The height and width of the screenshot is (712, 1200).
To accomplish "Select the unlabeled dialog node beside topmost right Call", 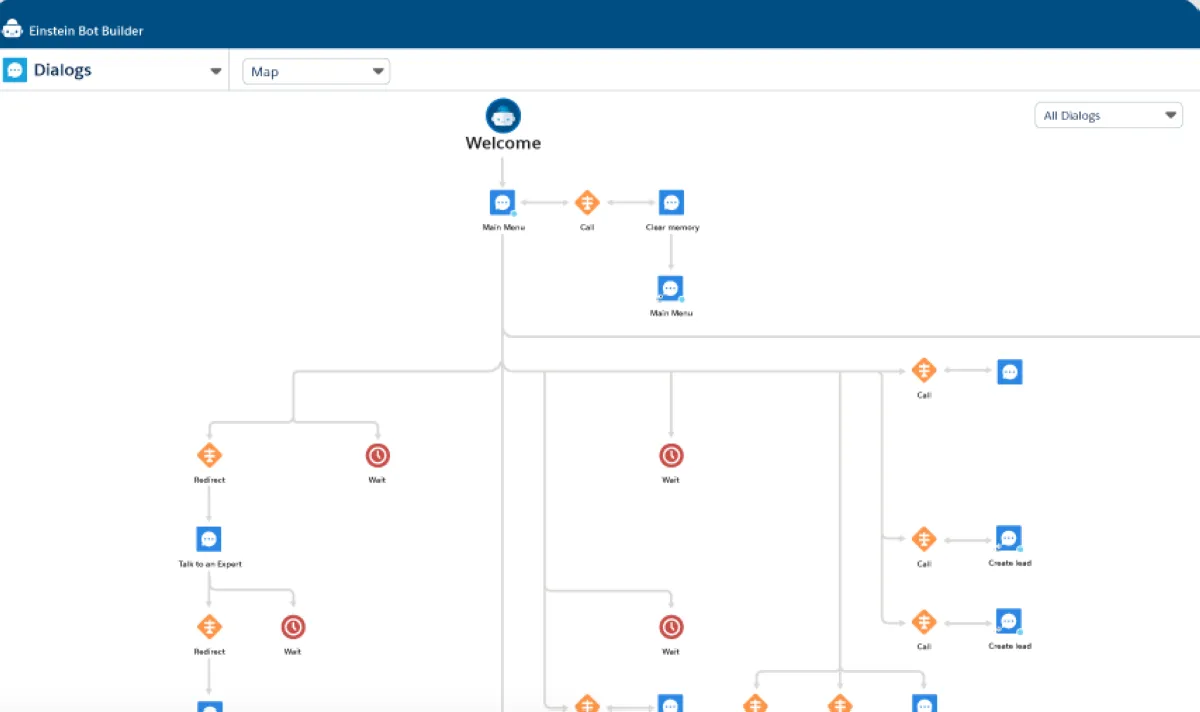I will coord(1010,372).
